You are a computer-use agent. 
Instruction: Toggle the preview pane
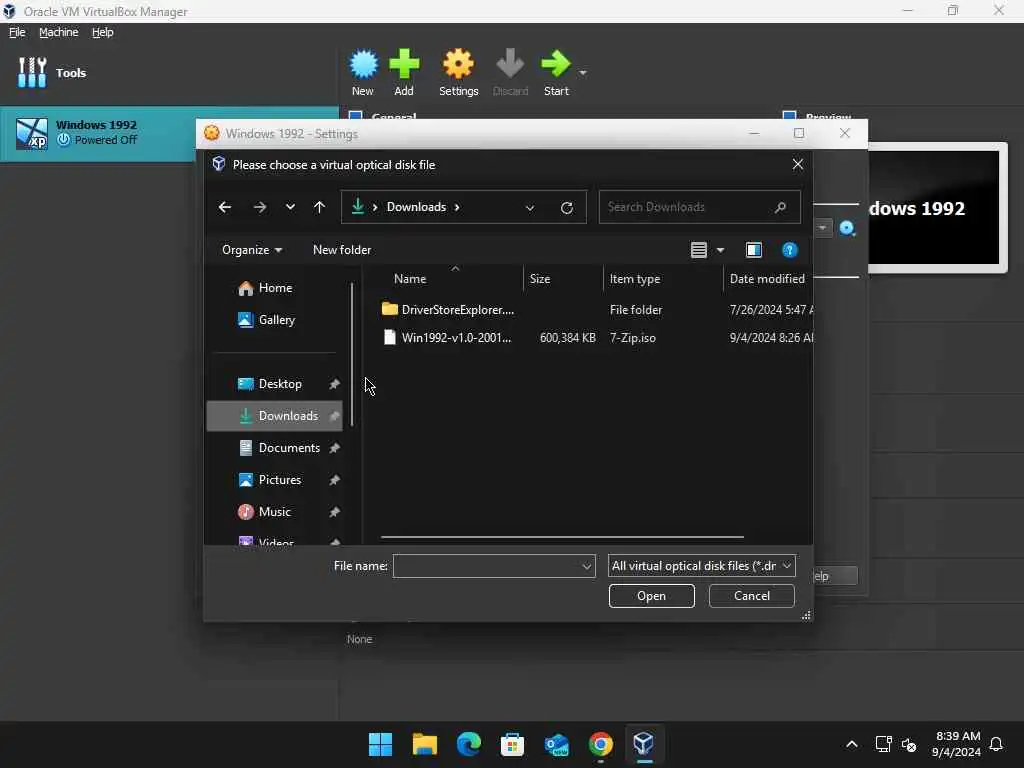(x=754, y=250)
